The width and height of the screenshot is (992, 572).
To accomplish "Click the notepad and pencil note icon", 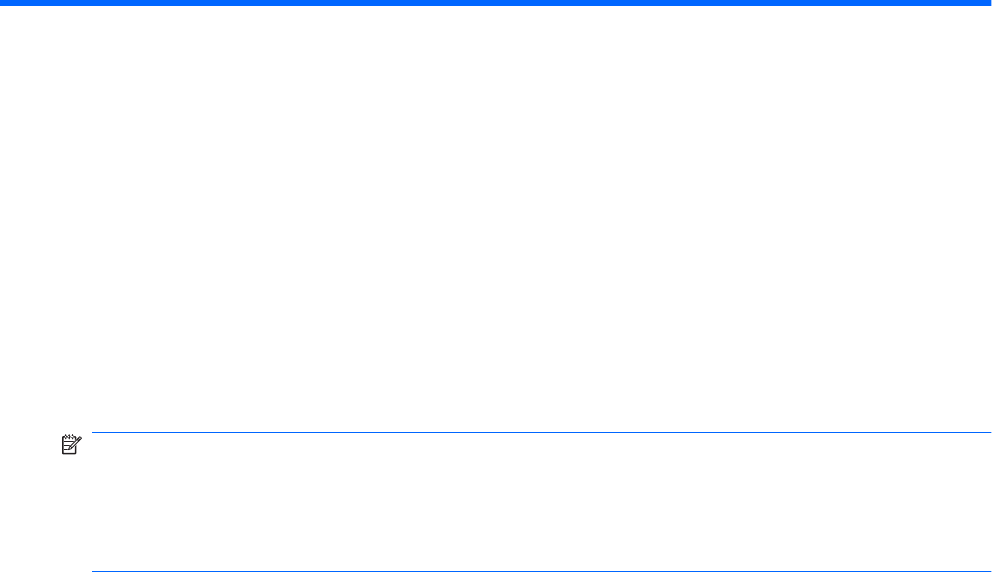I will point(71,444).
